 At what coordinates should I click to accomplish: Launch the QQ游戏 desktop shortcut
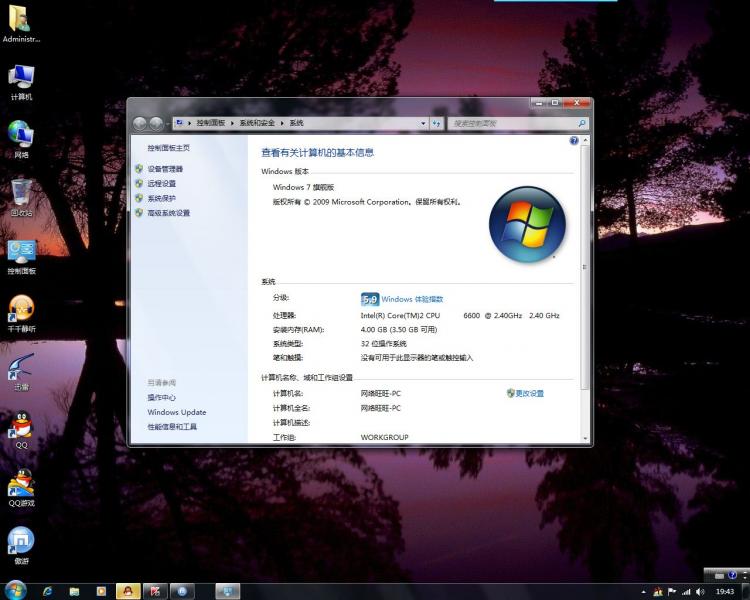click(21, 488)
